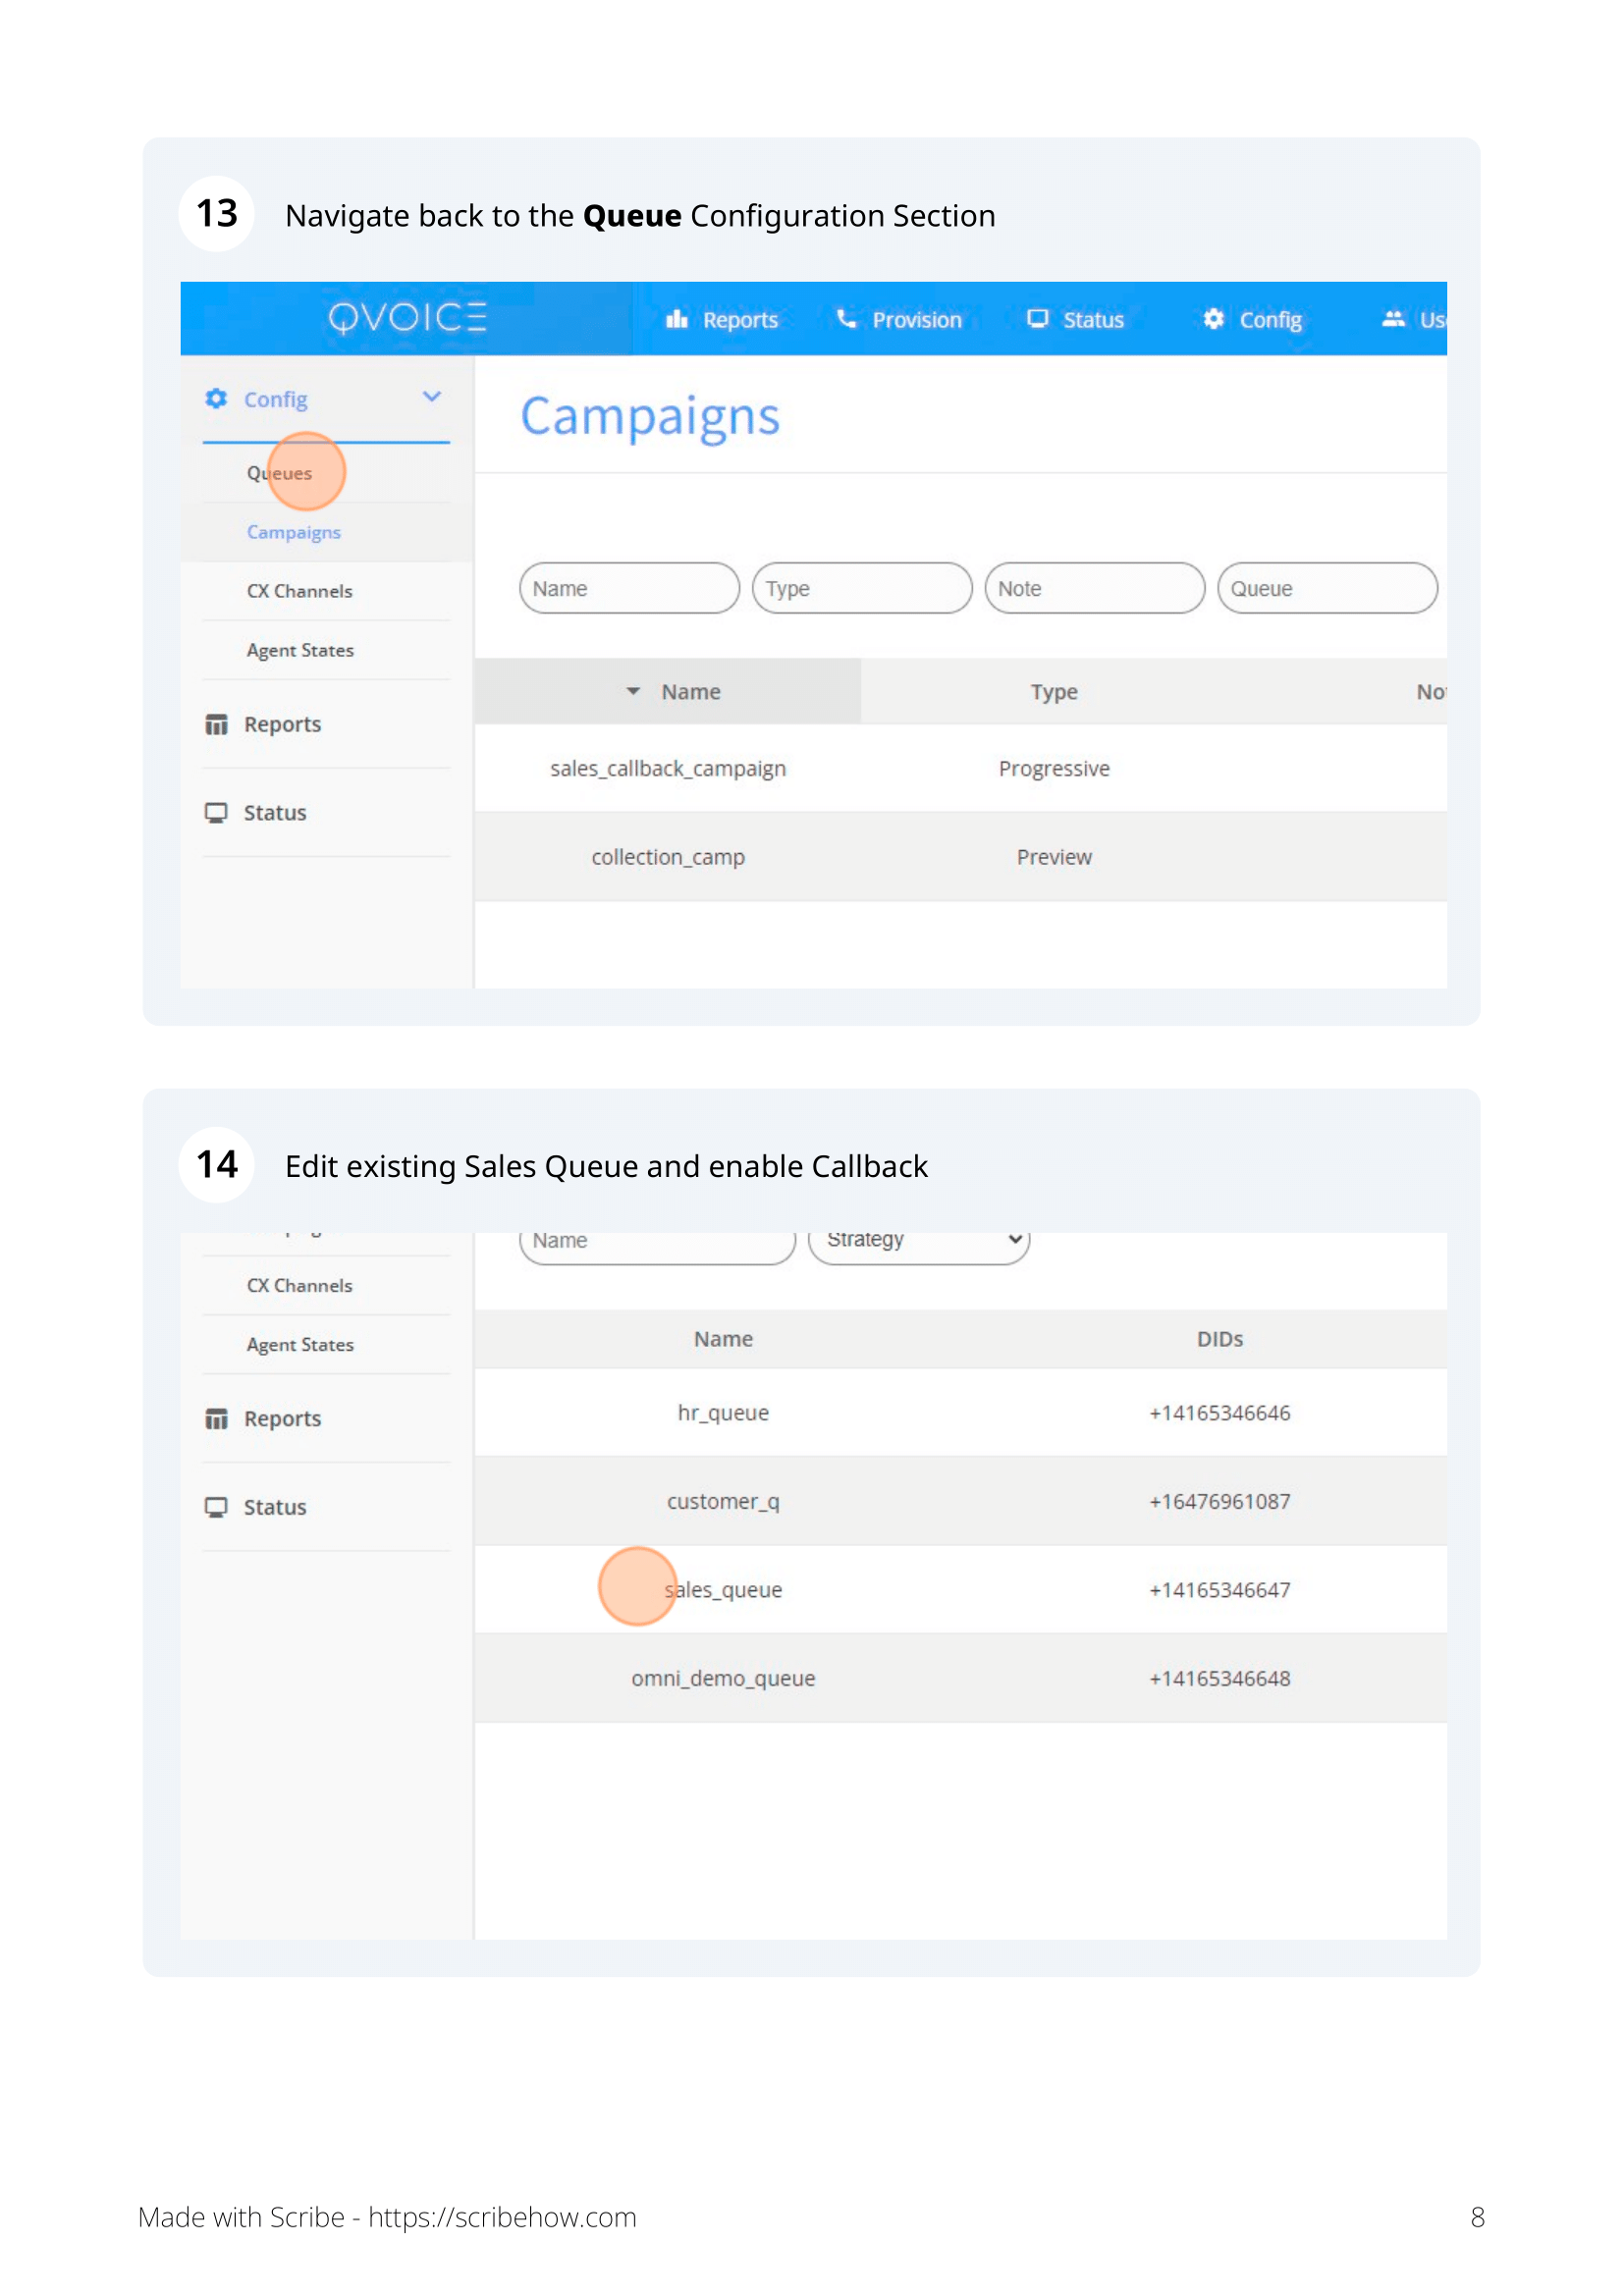Focus the Name filter field on Campaigns

tap(629, 588)
